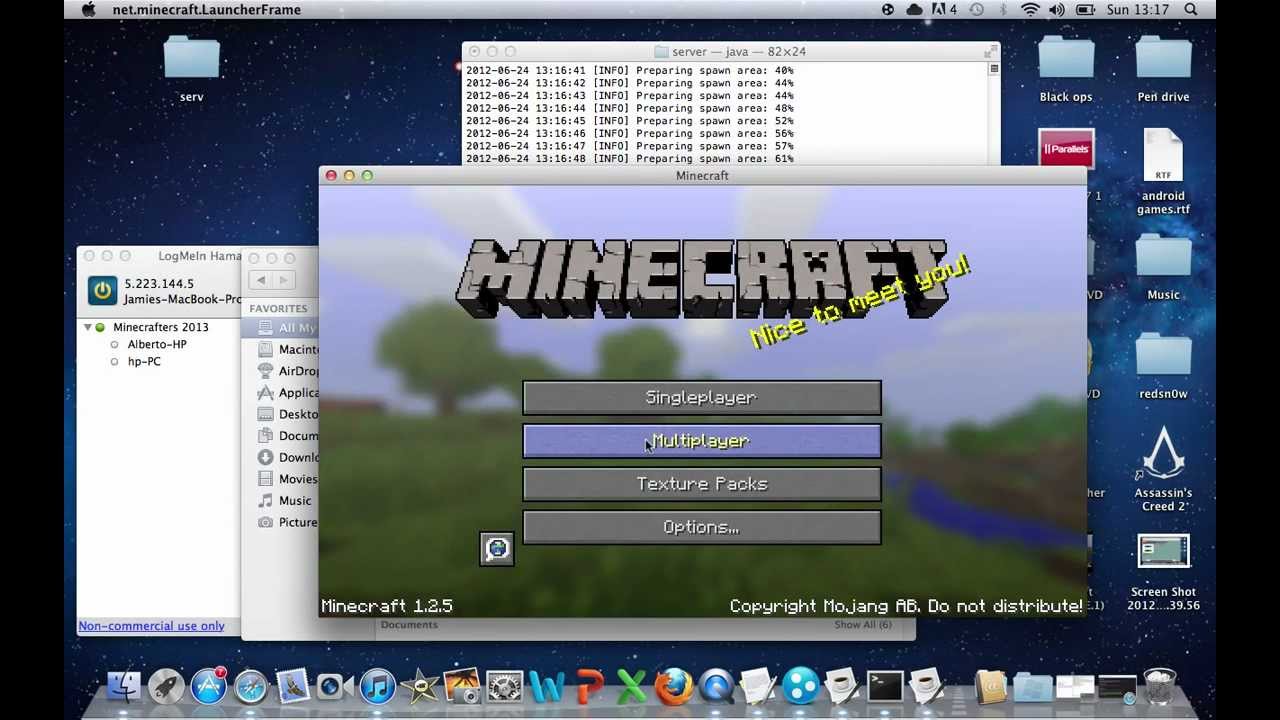Open the cloud icon in menu bar

click(x=914, y=9)
